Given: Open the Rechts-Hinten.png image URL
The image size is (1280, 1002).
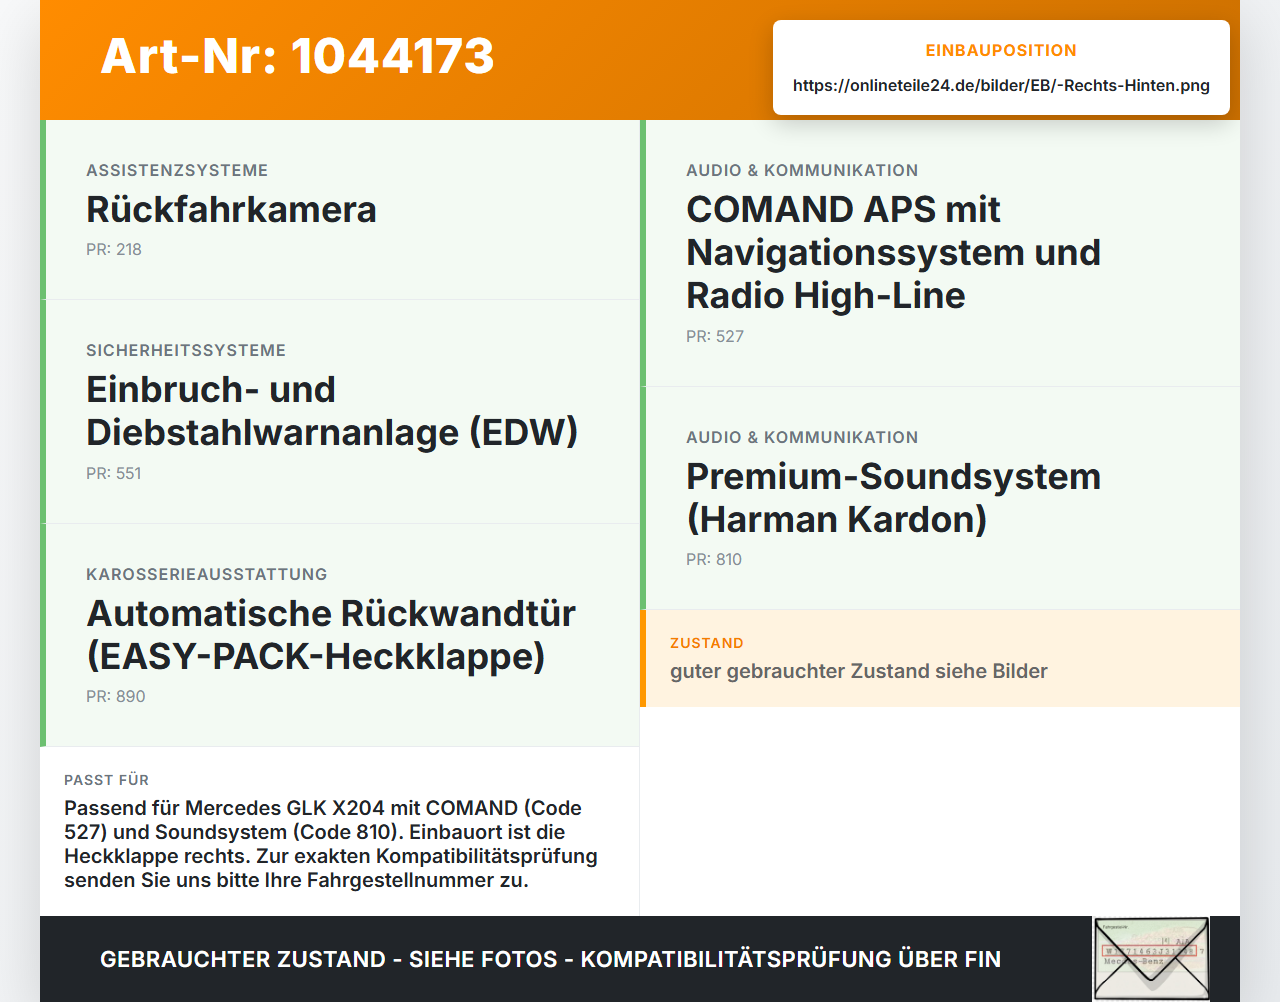Looking at the screenshot, I should (1001, 85).
